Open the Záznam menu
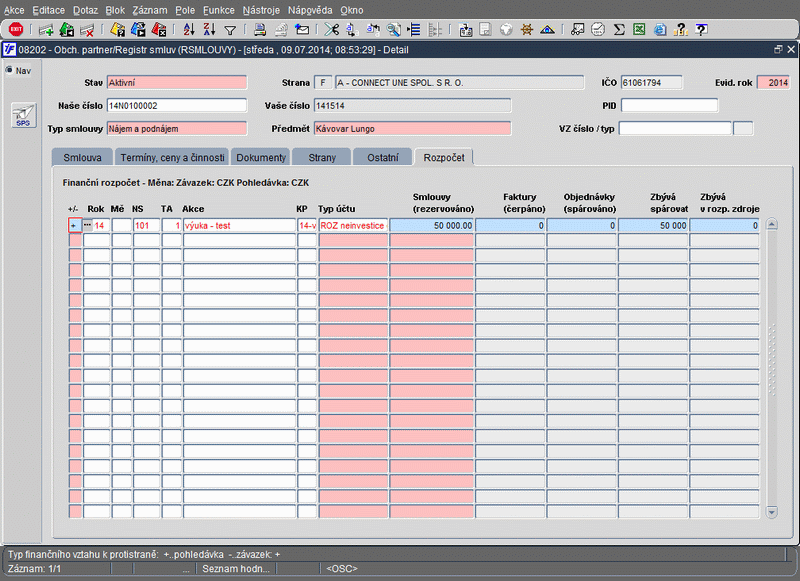800x581 pixels. pyautogui.click(x=148, y=9)
